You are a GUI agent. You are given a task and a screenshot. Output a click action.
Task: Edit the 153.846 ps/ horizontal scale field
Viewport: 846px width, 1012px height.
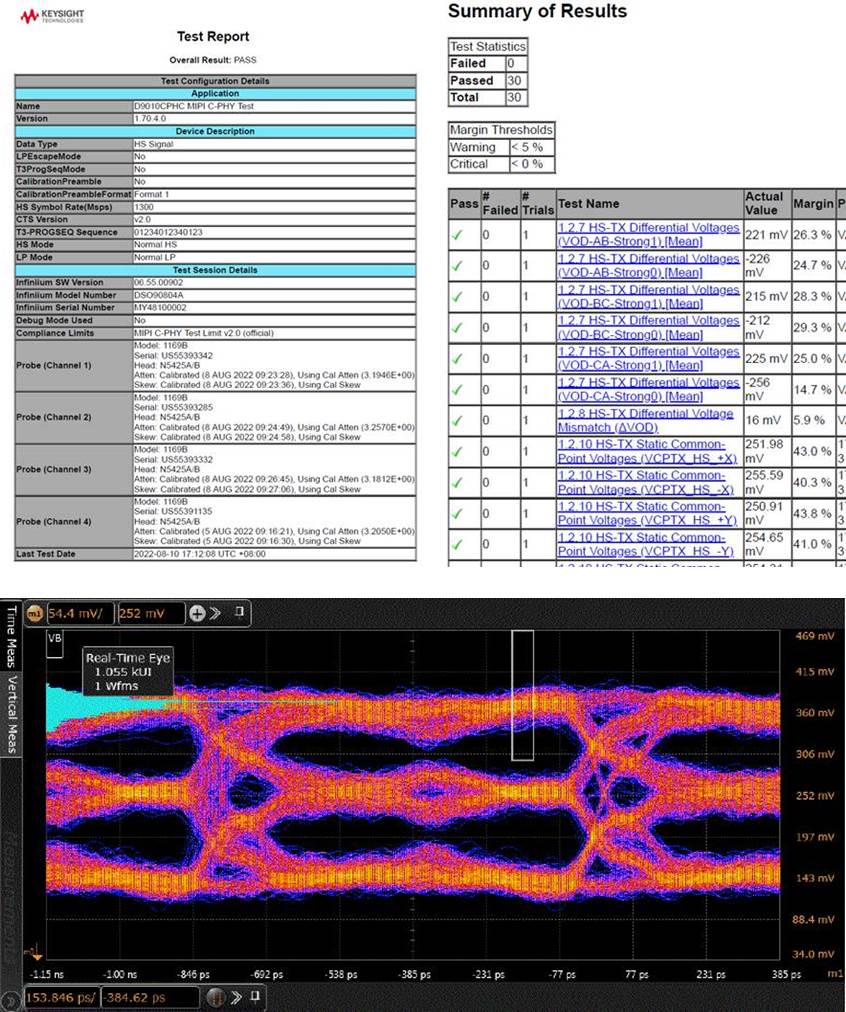[x=63, y=997]
